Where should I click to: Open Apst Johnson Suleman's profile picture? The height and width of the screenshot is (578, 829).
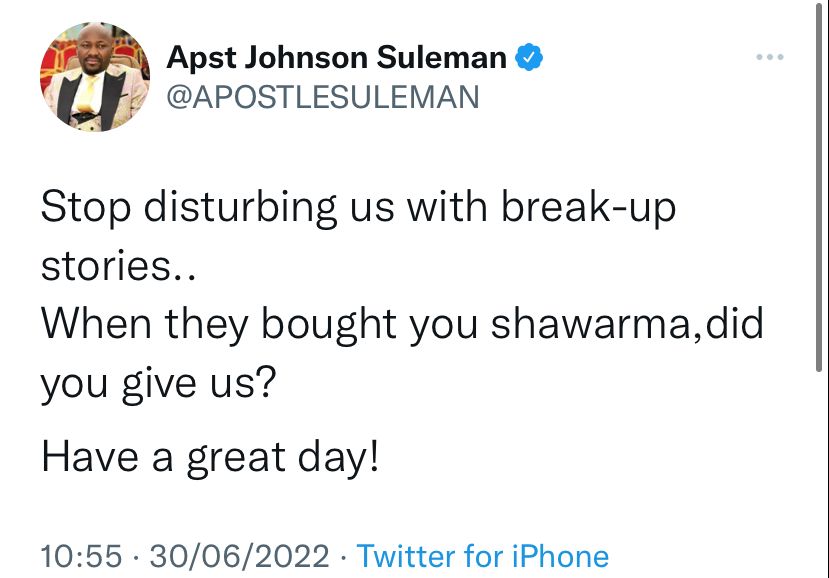(x=95, y=76)
